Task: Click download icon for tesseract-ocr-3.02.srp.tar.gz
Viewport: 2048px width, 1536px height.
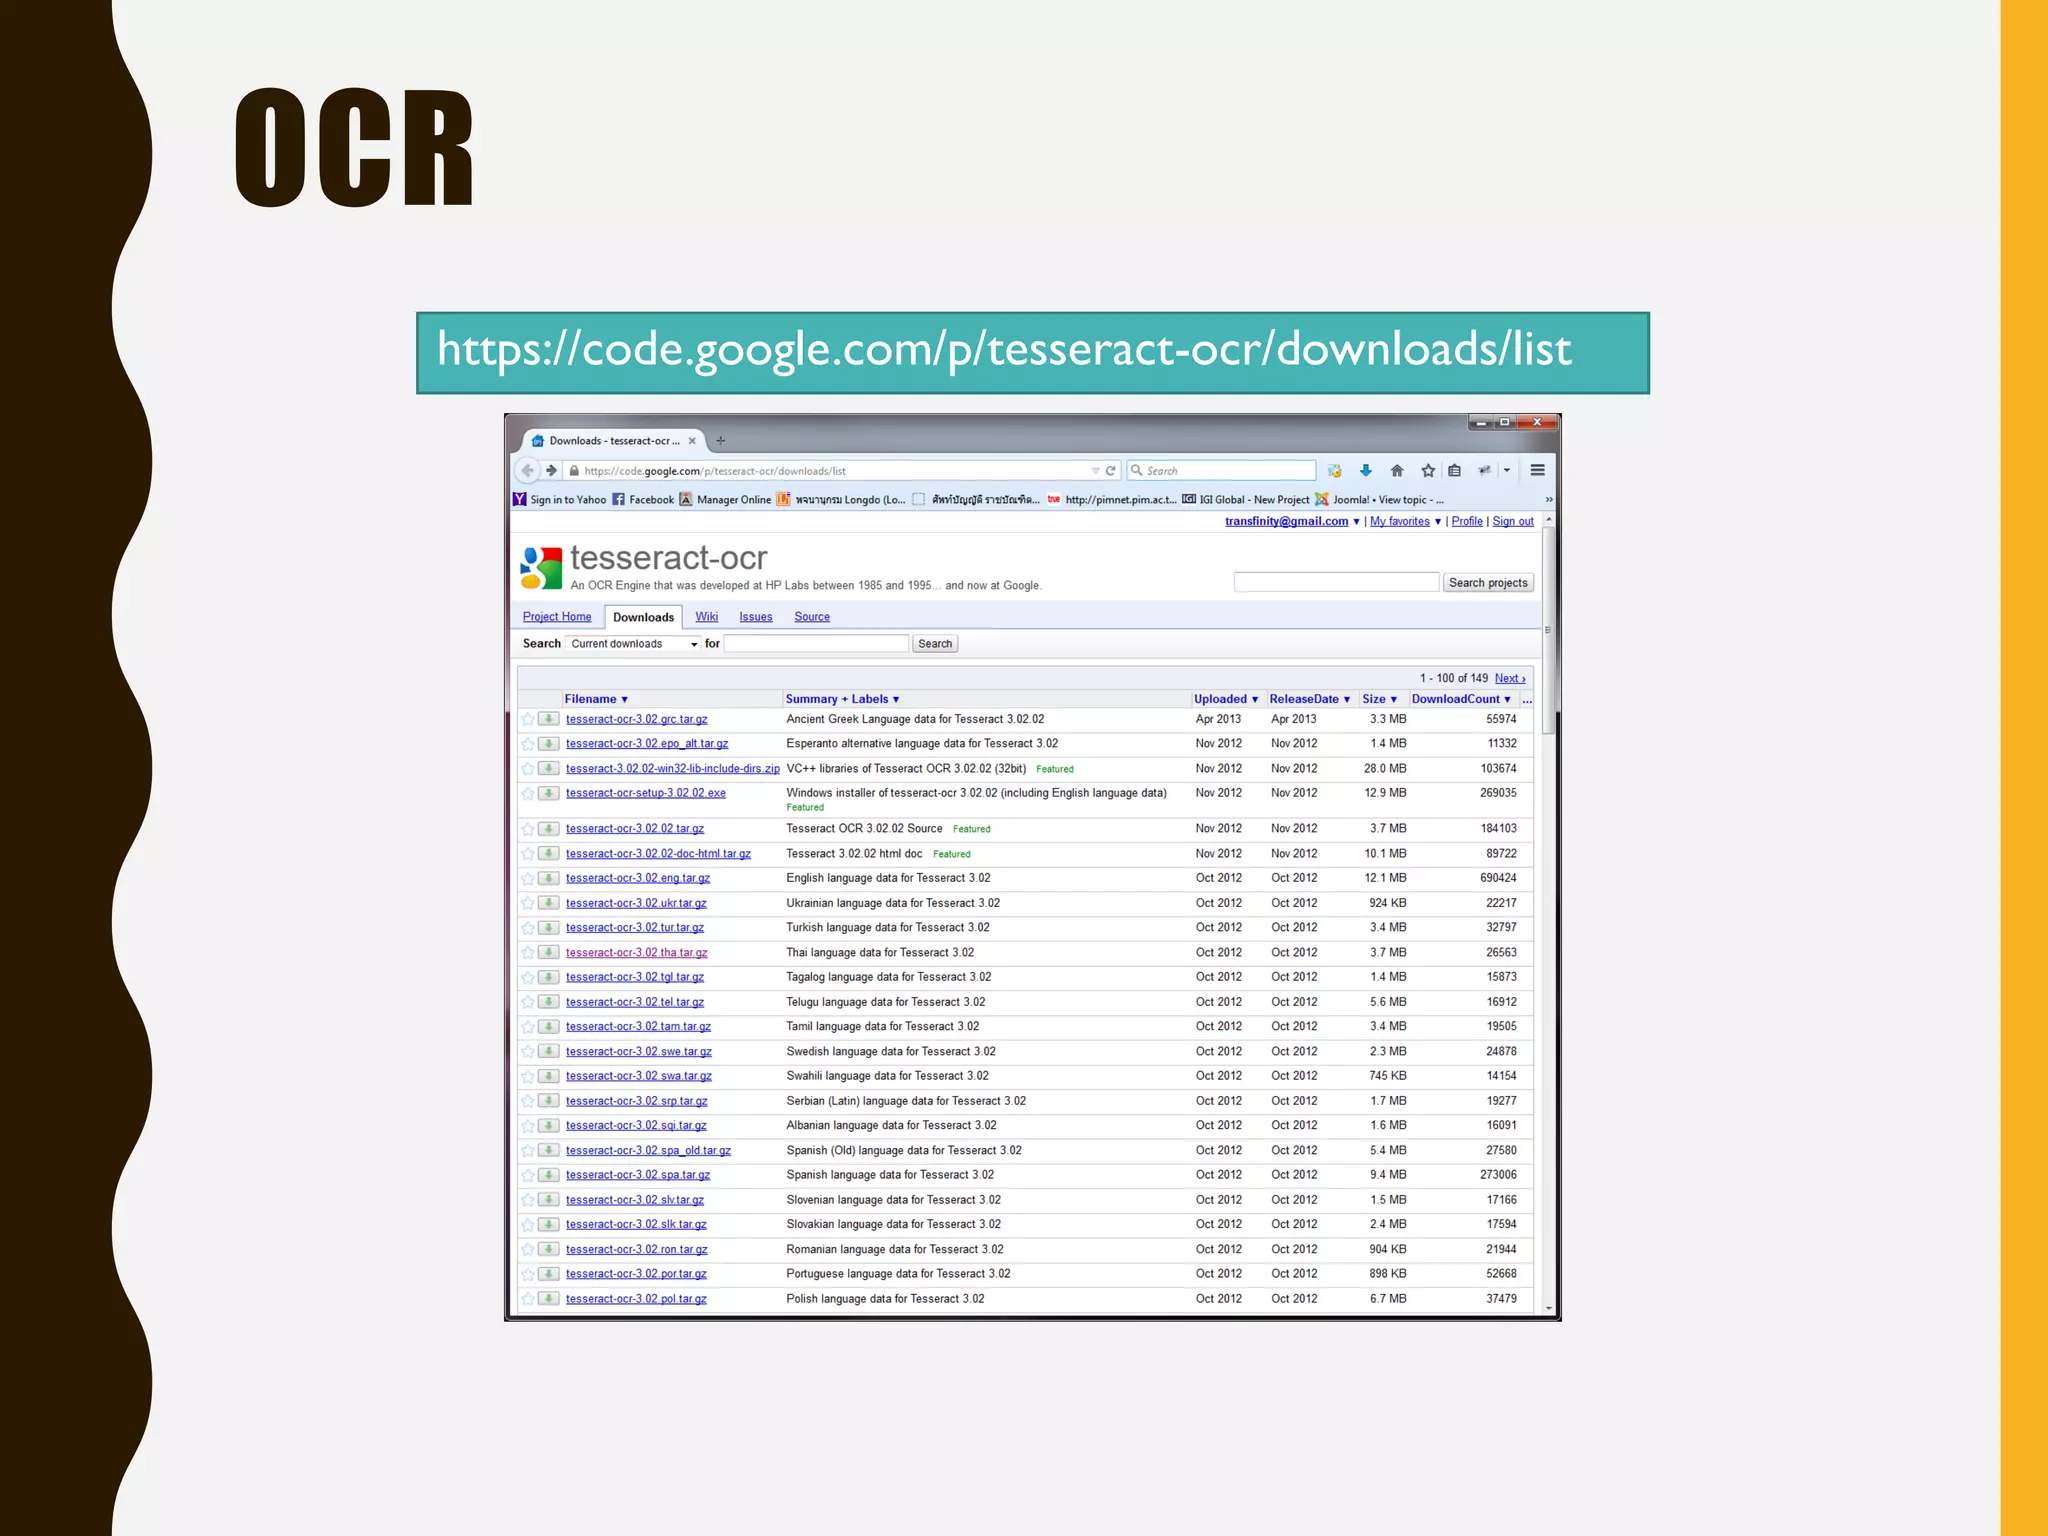Action: (549, 1101)
